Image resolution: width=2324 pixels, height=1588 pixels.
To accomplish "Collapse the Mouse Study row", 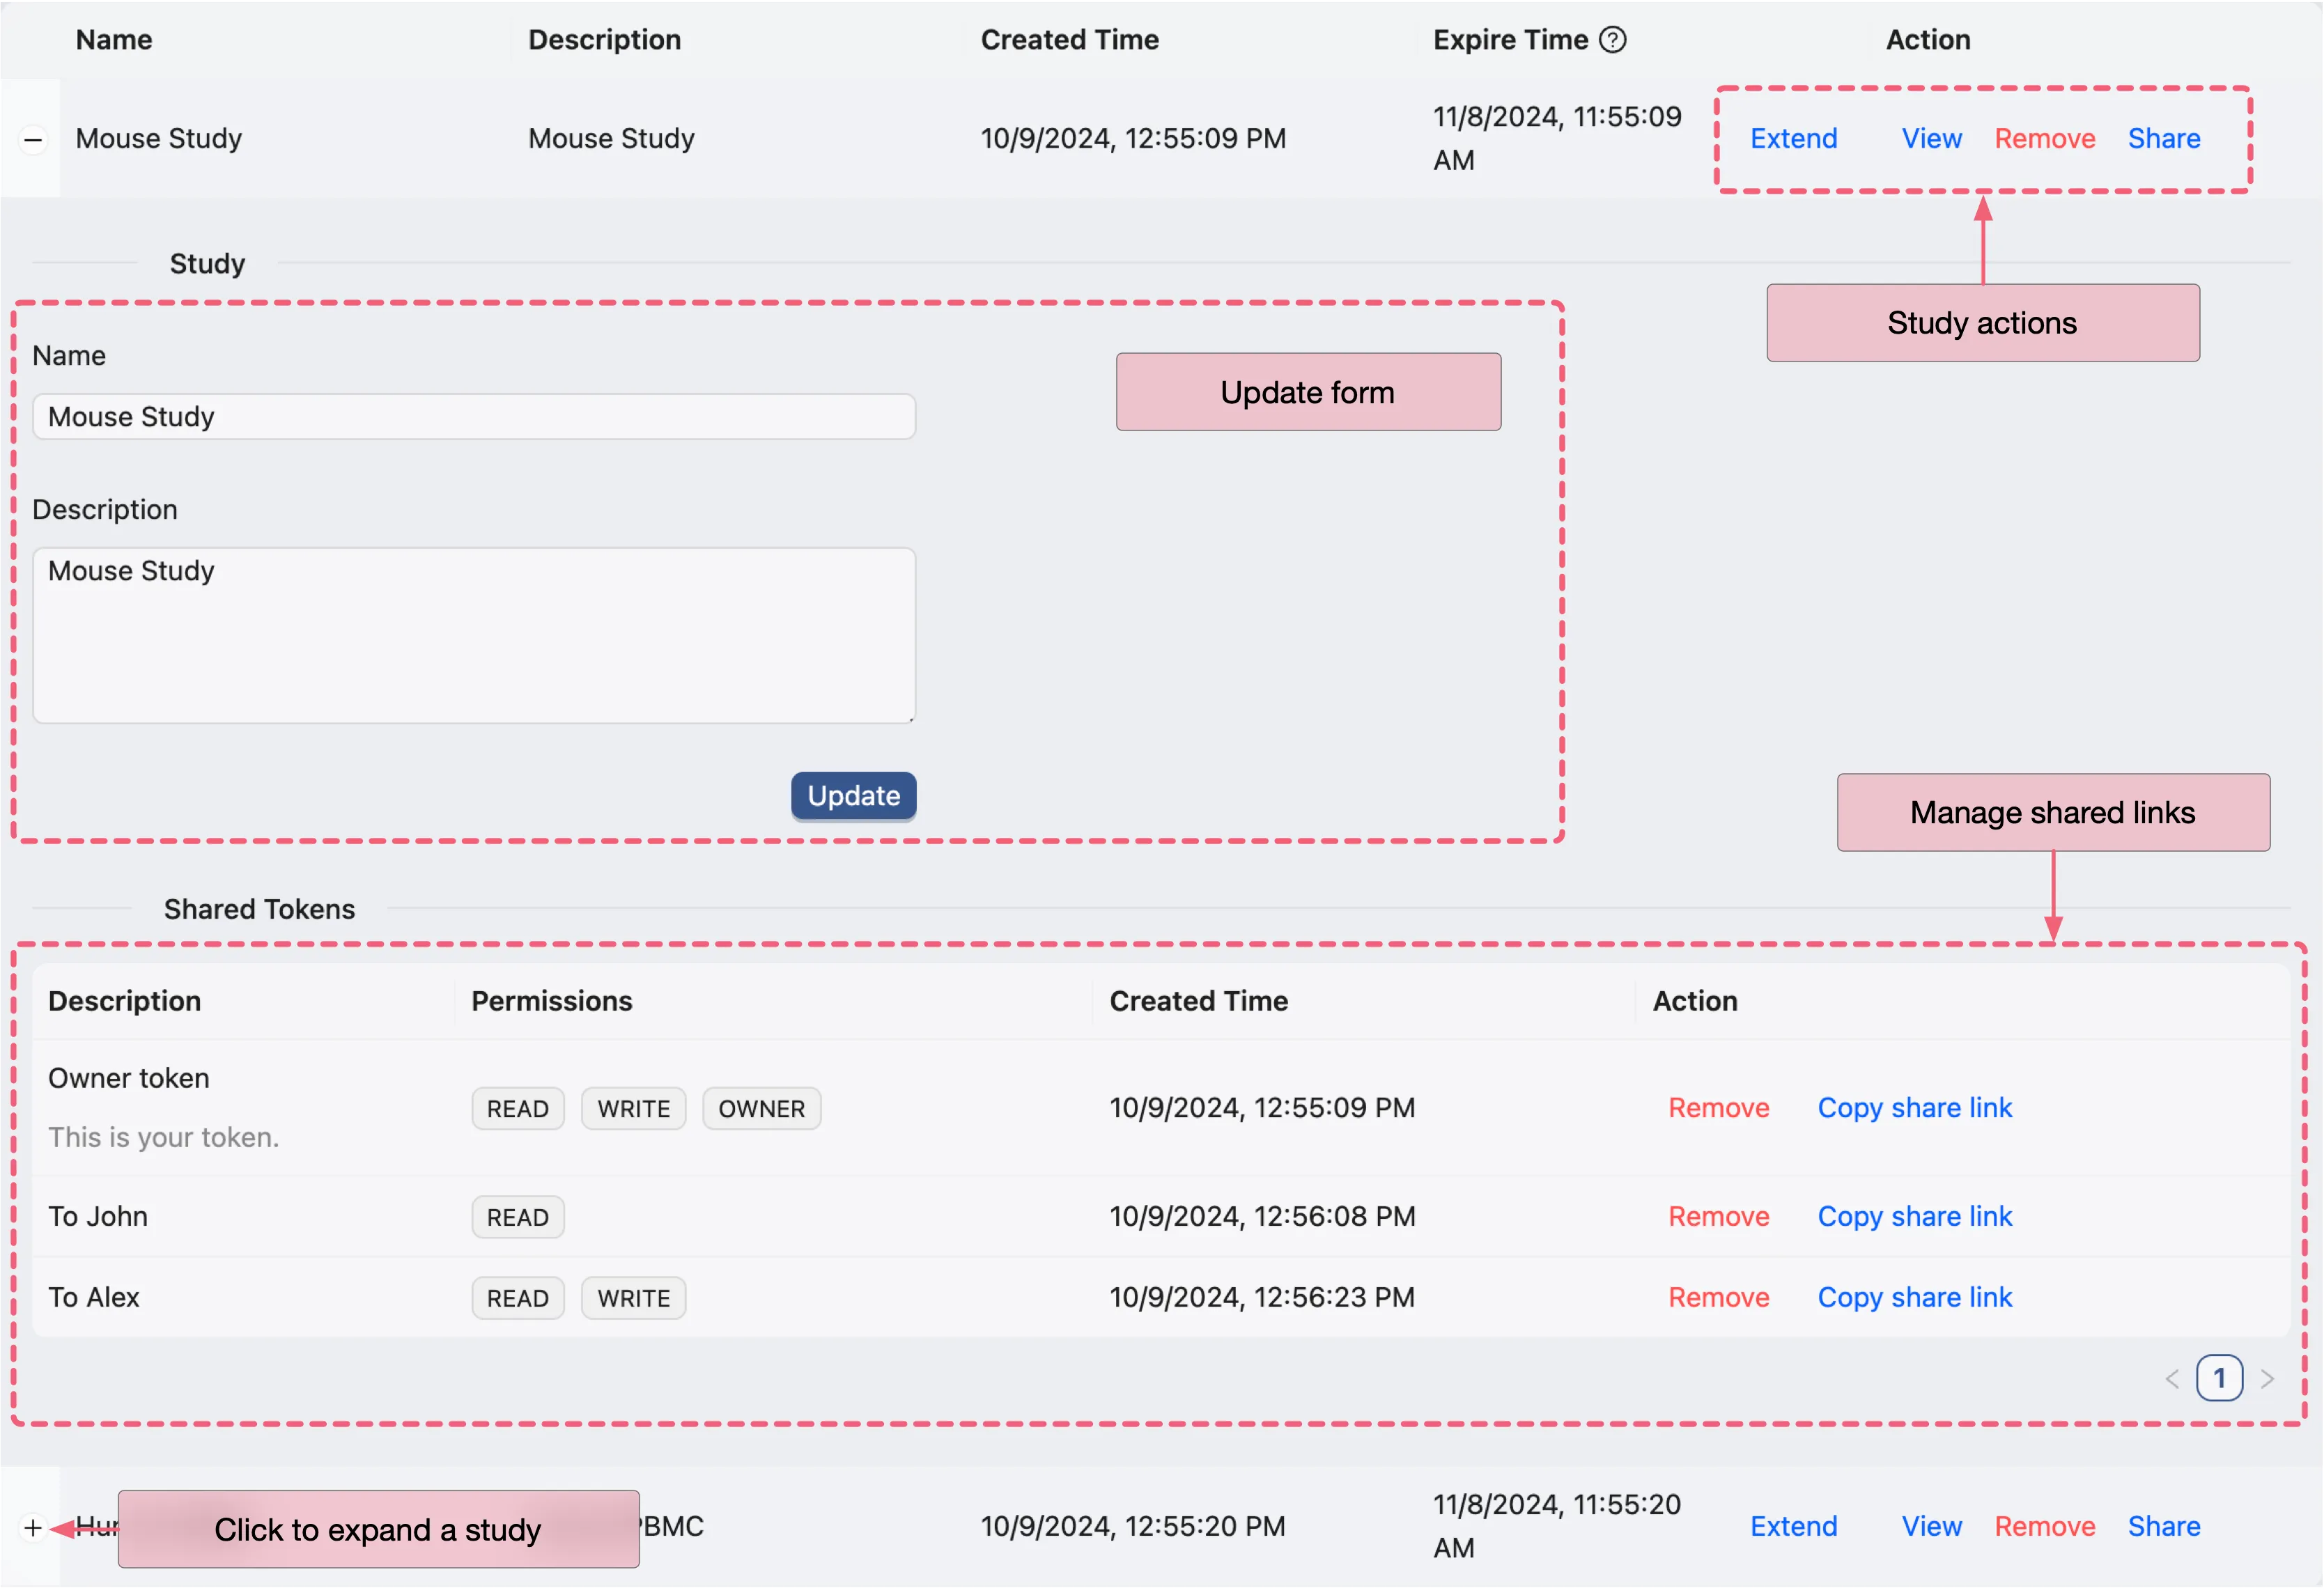I will click(33, 139).
